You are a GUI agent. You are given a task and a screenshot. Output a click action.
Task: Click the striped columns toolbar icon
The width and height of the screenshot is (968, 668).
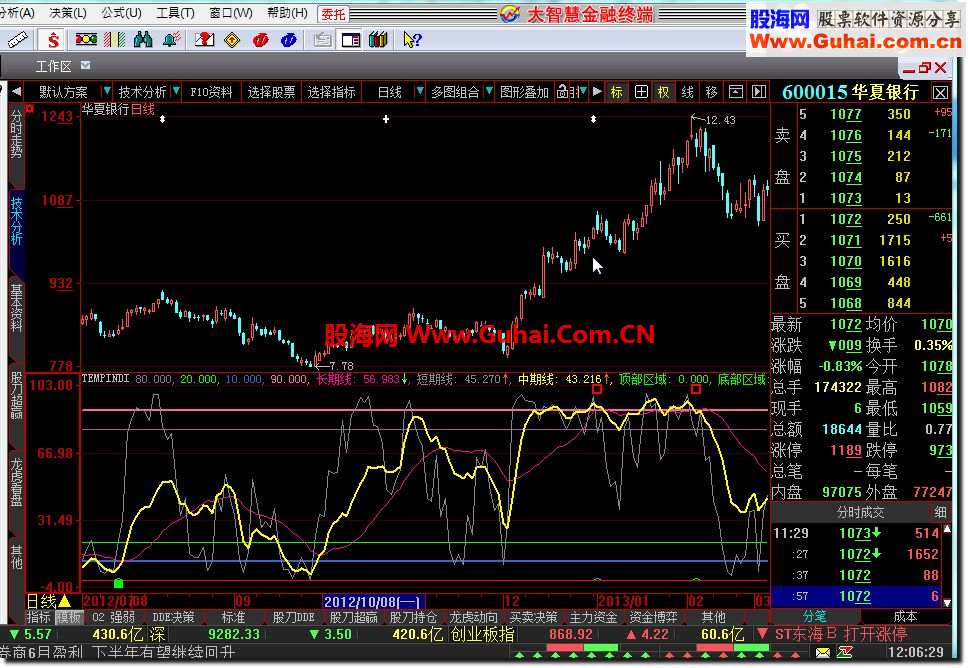coord(115,40)
